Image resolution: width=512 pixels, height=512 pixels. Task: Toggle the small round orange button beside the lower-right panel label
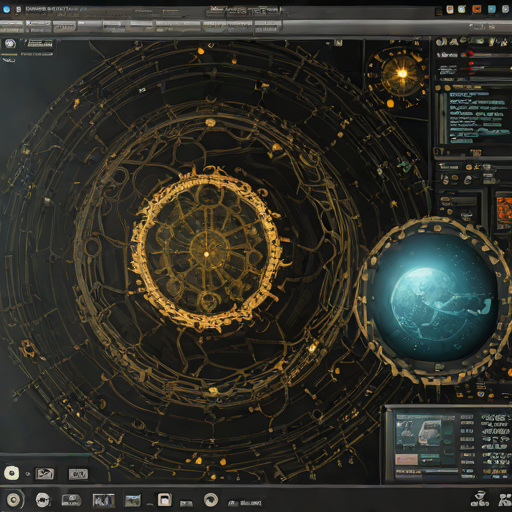469,167
